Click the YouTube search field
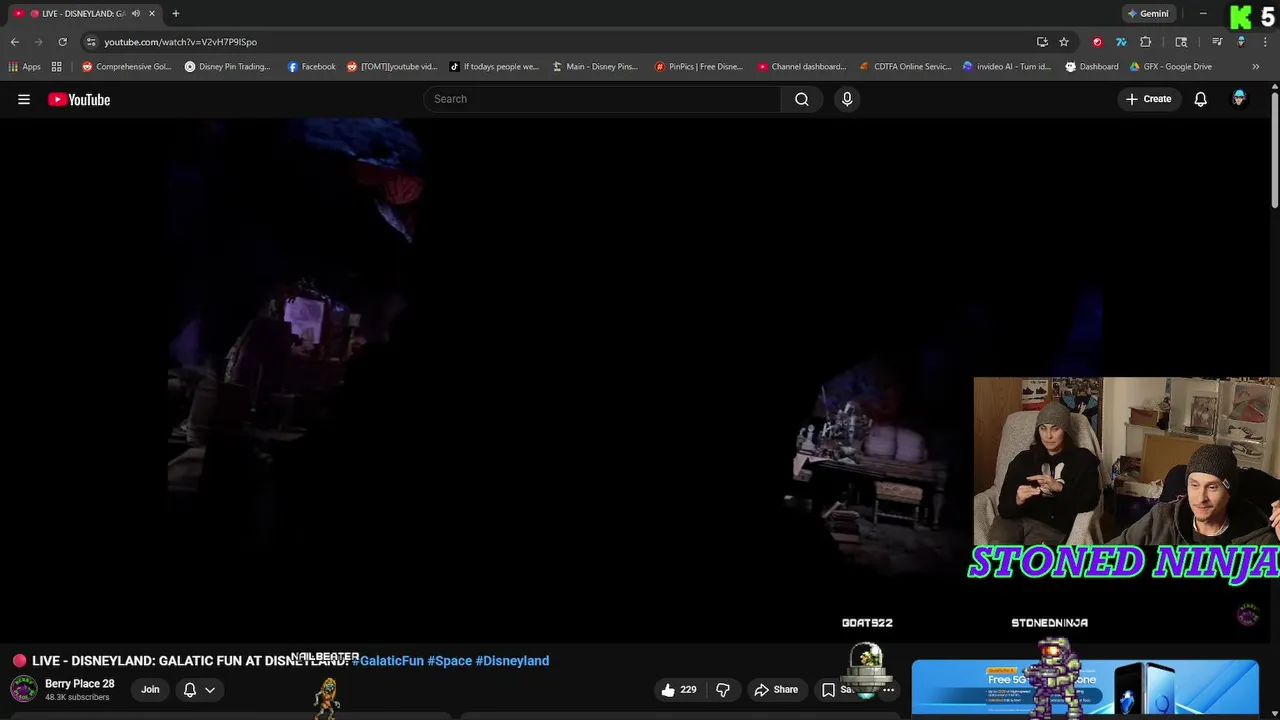1280x720 pixels. 603,99
